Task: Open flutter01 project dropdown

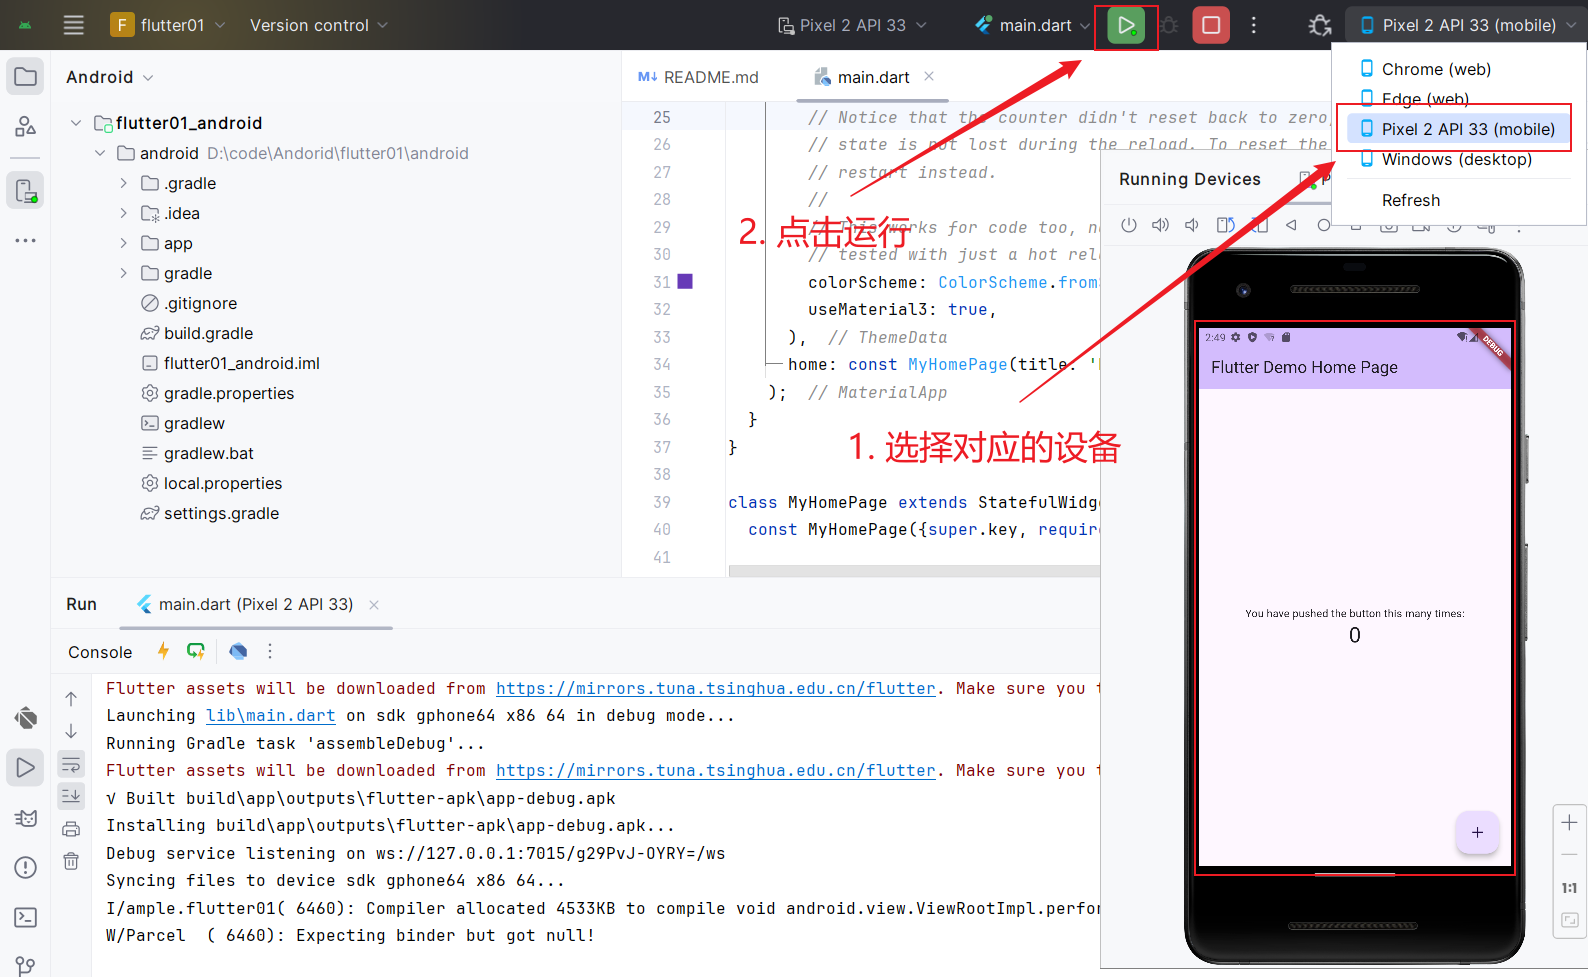Action: pyautogui.click(x=167, y=25)
